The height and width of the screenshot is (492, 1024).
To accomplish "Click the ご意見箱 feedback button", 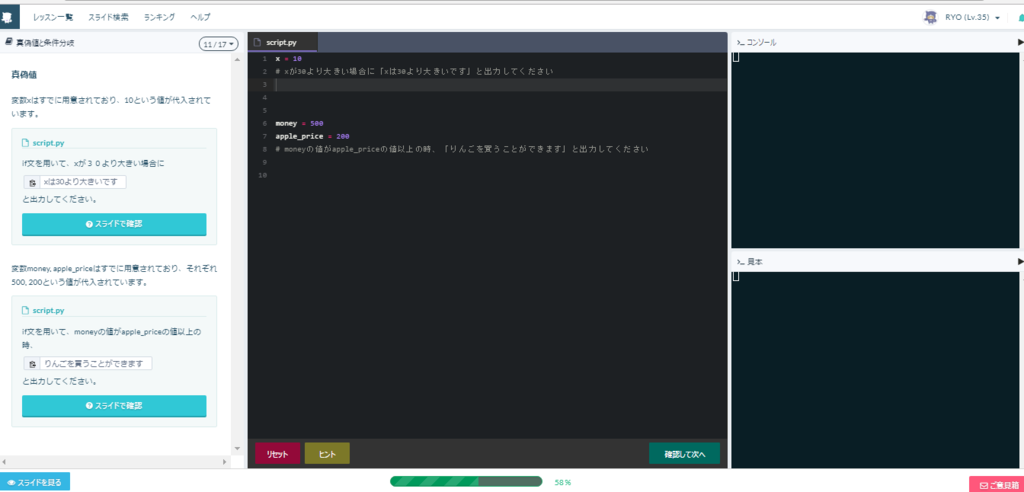I will tap(997, 485).
